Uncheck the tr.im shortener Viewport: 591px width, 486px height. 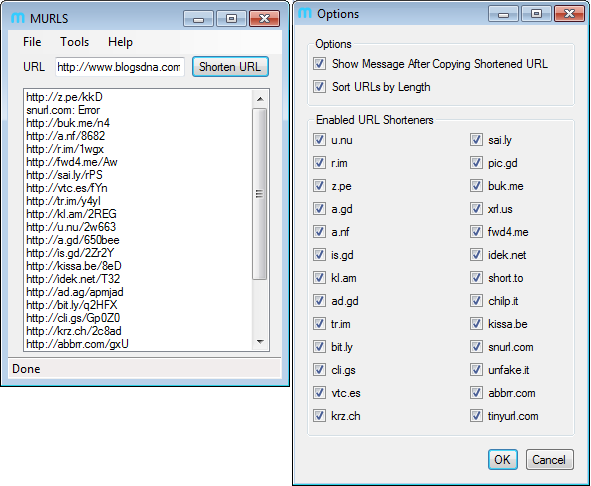319,324
